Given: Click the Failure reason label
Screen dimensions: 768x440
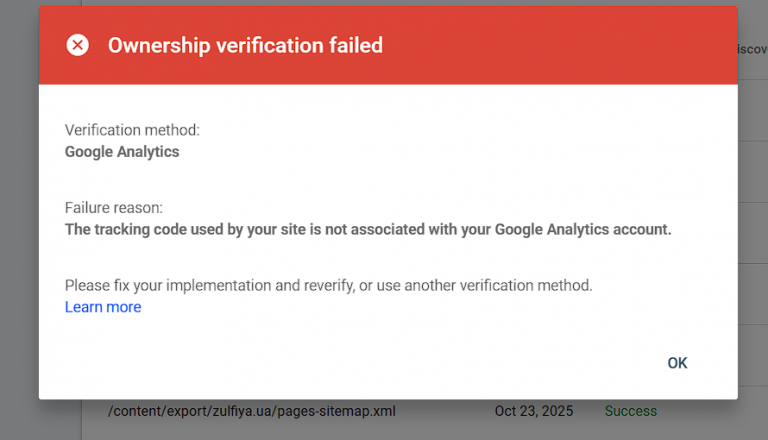Looking at the screenshot, I should 113,208.
